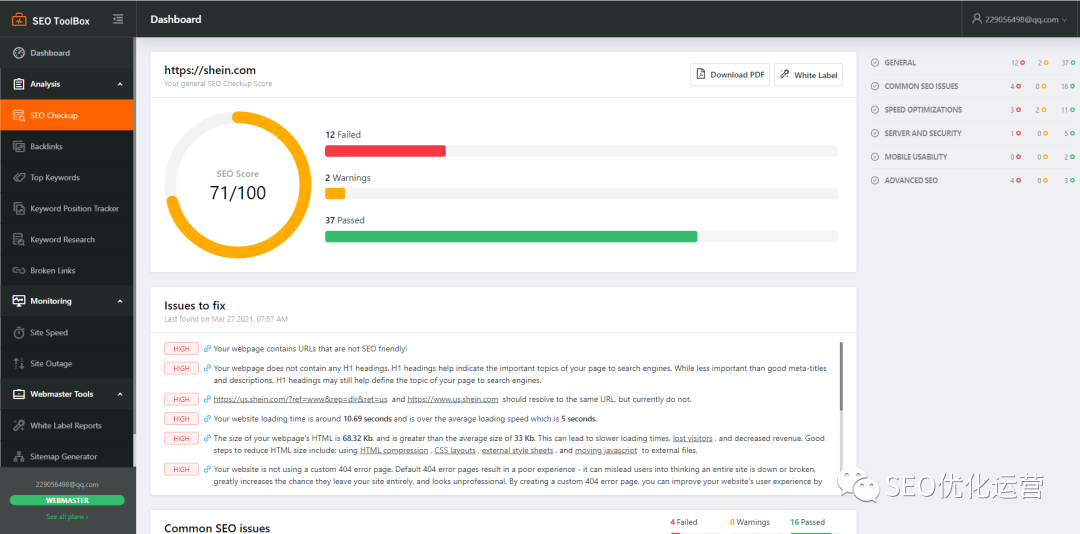
Task: Click the White Label Reports wand icon
Action: point(19,425)
